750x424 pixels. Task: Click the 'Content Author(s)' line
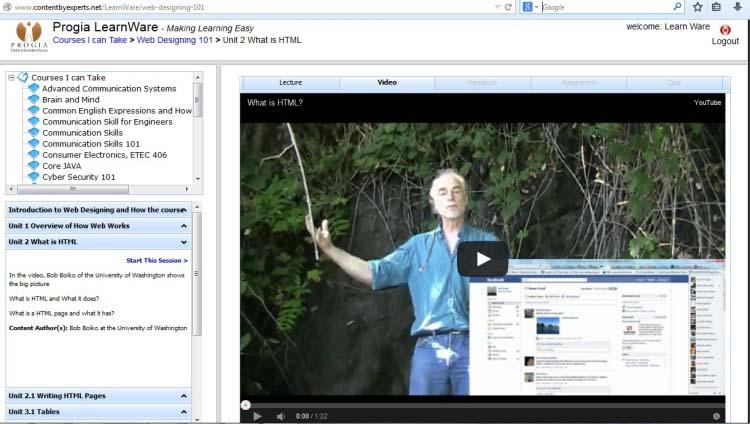click(x=98, y=328)
